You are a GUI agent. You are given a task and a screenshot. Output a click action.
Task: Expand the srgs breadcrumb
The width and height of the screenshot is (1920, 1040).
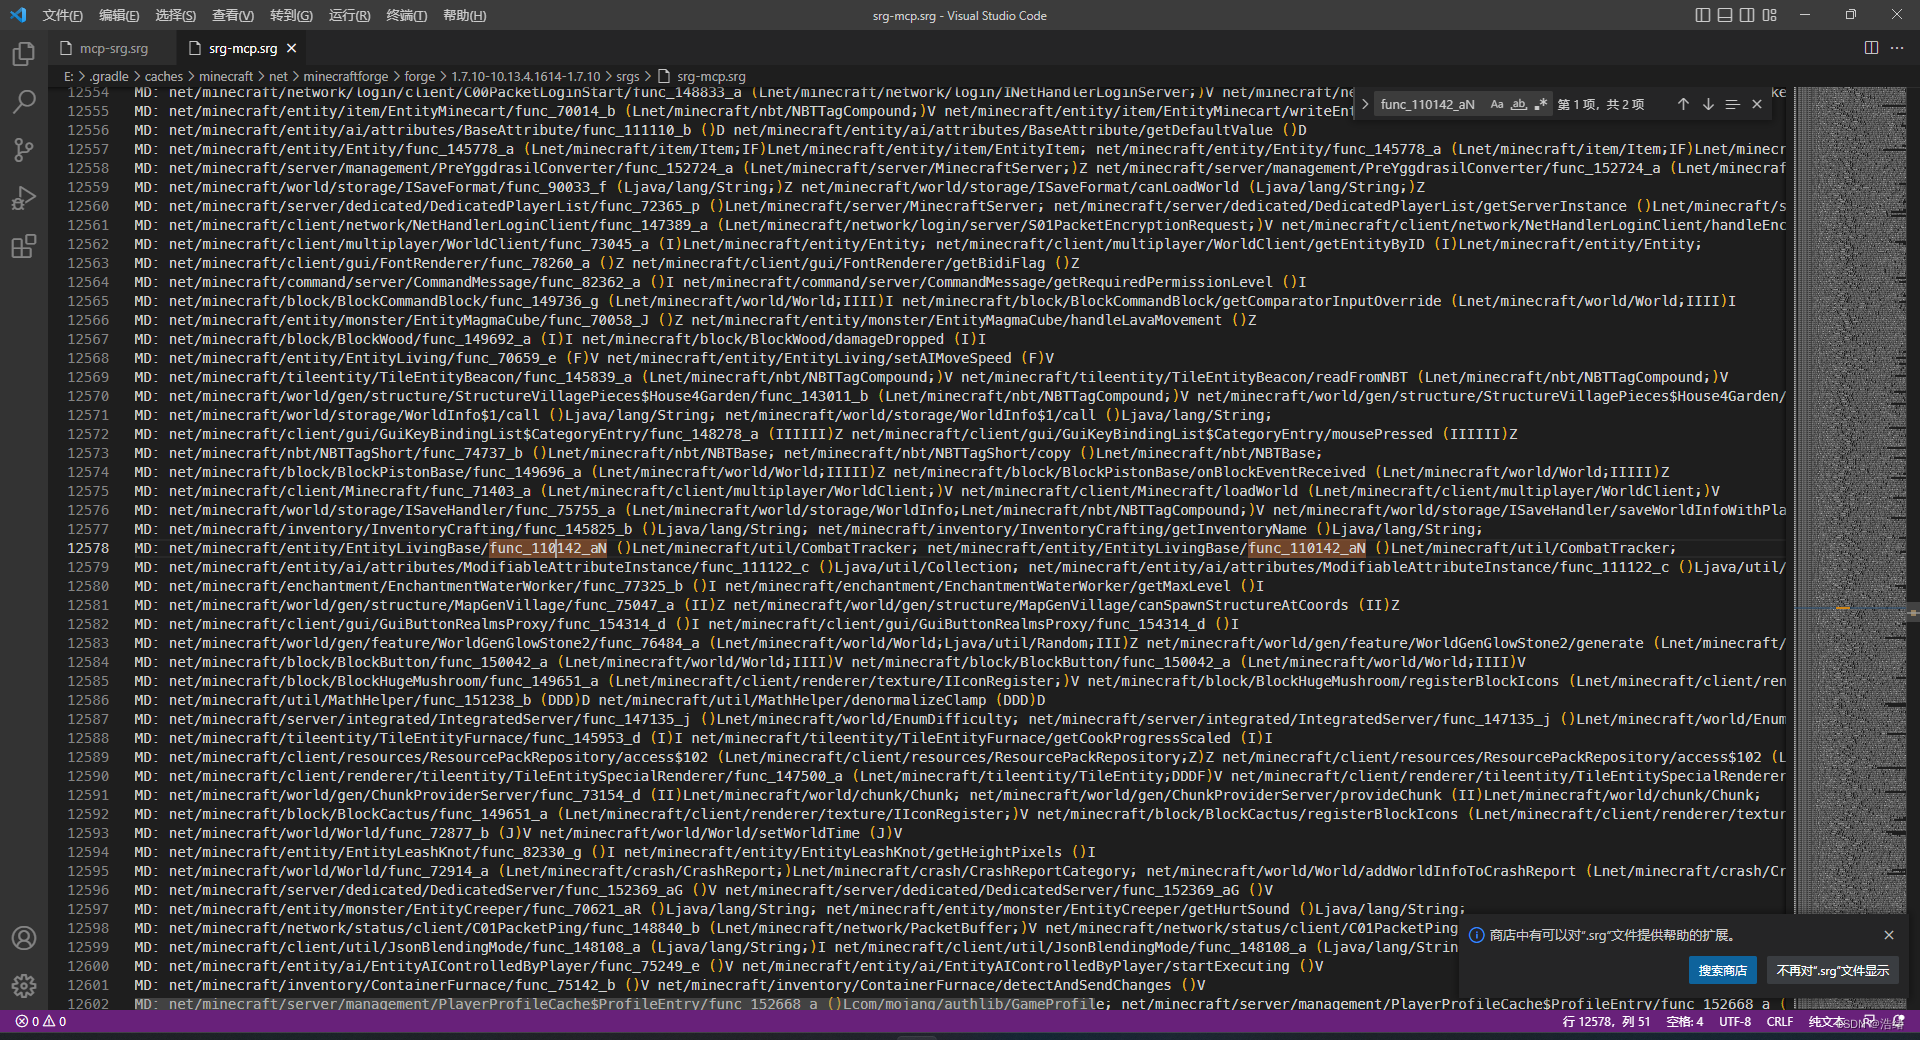[628, 76]
